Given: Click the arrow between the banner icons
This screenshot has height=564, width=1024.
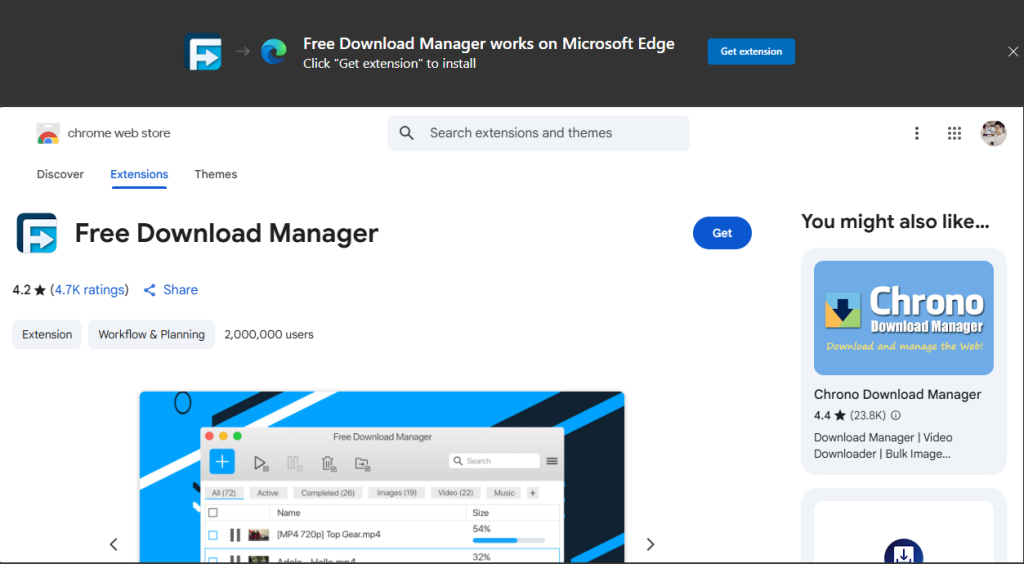Looking at the screenshot, I should click(243, 52).
